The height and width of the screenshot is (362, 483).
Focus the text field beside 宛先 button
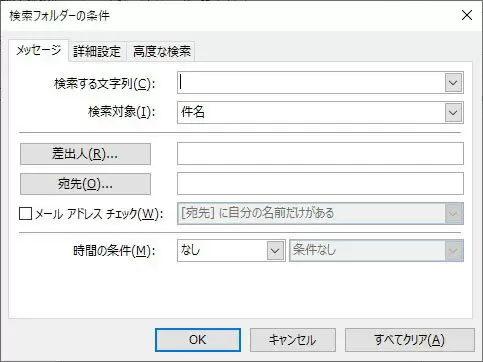point(320,183)
